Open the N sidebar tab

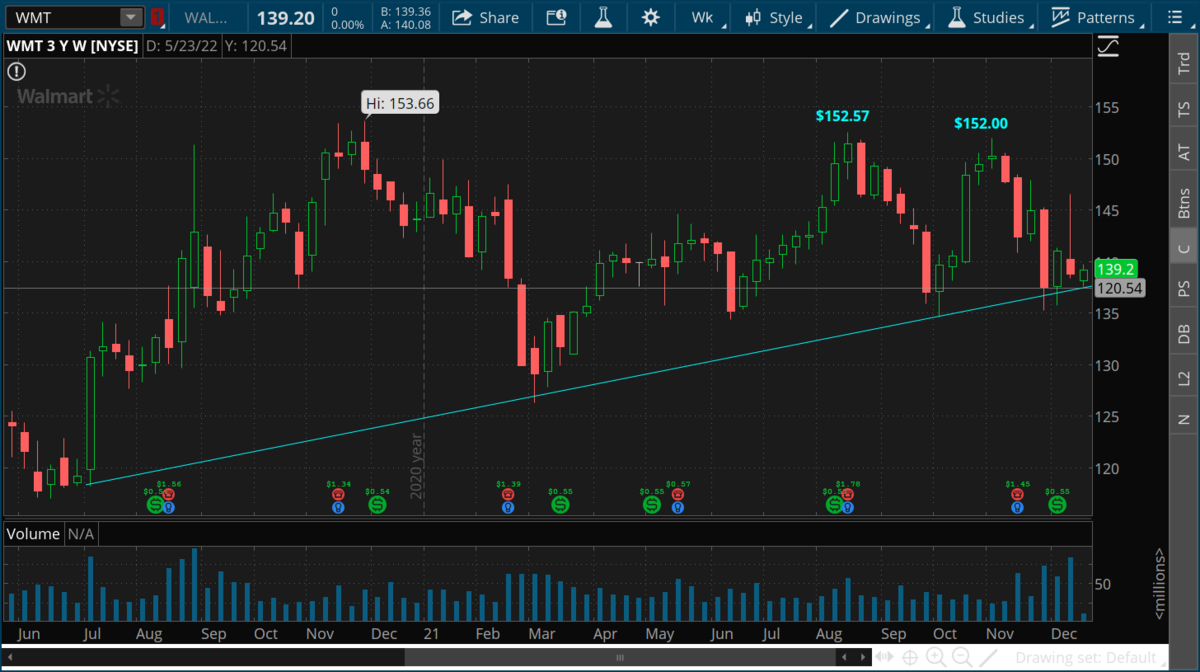click(1184, 419)
